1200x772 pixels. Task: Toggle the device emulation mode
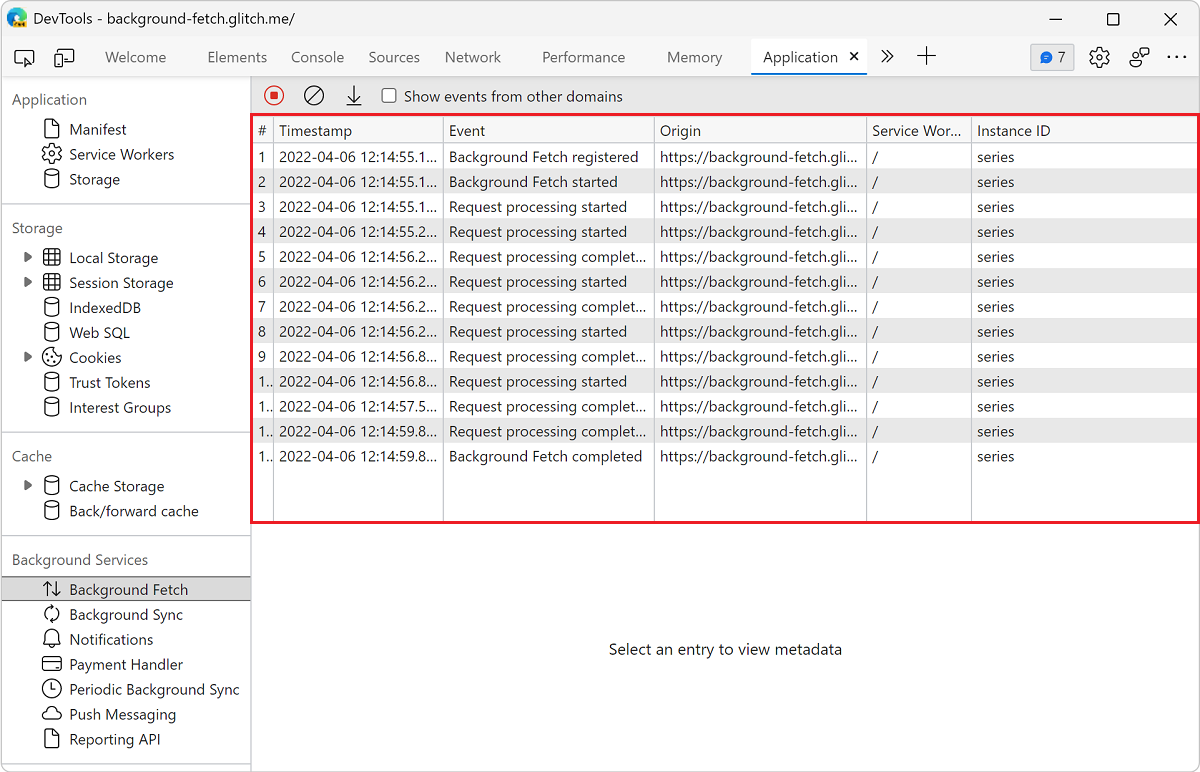64,57
